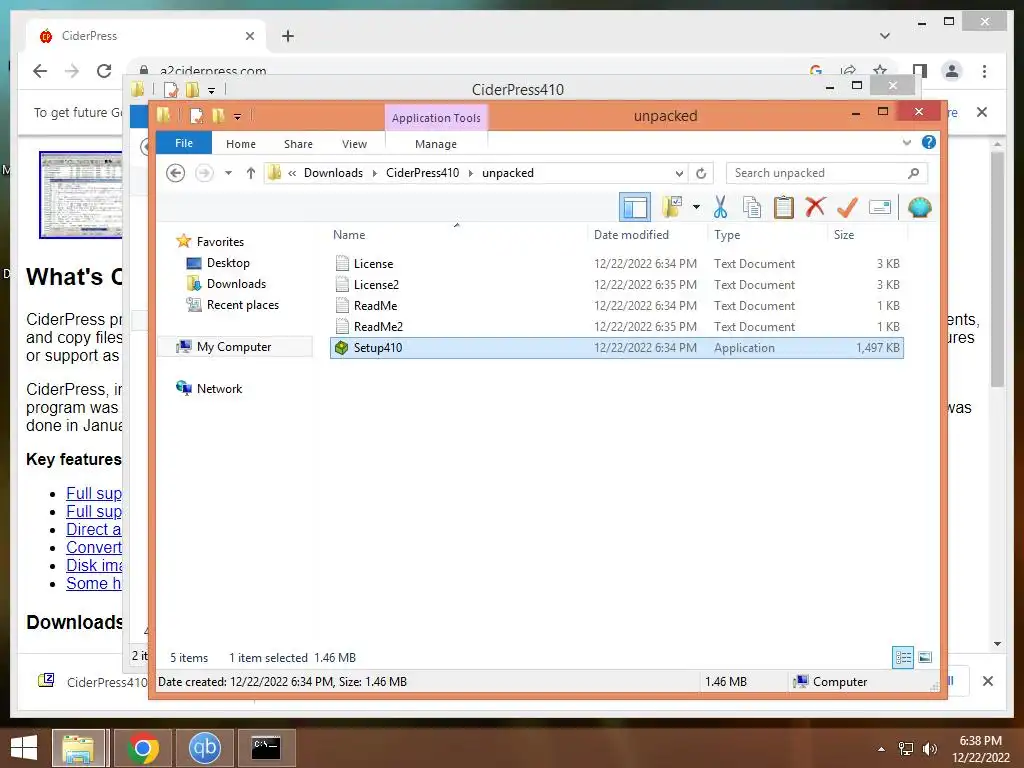Click breadcrumb arrow after Downloads
1024x768 pixels.
(375, 173)
